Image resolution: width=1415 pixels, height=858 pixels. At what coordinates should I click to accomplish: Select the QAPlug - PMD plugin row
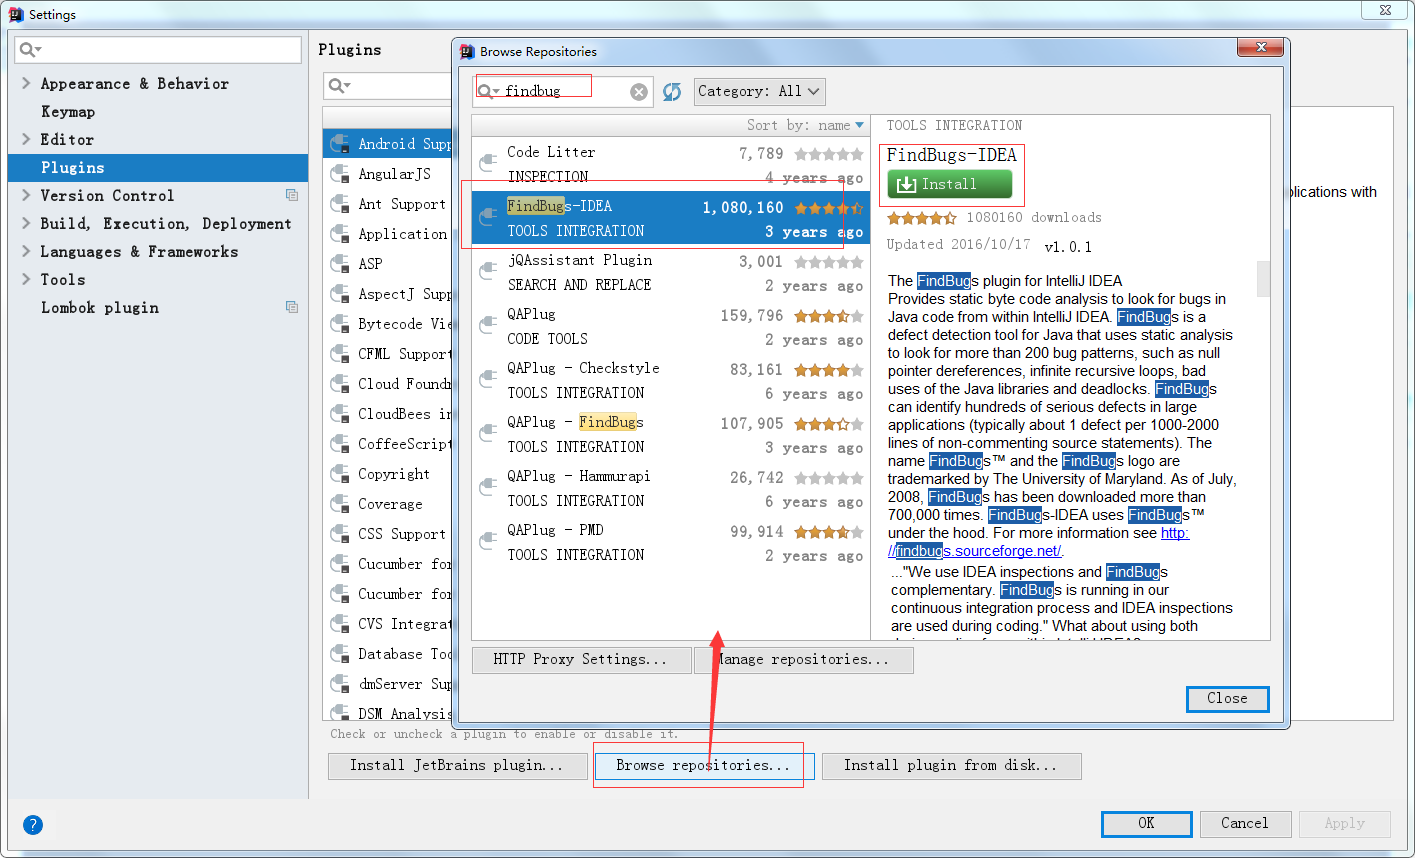click(670, 542)
